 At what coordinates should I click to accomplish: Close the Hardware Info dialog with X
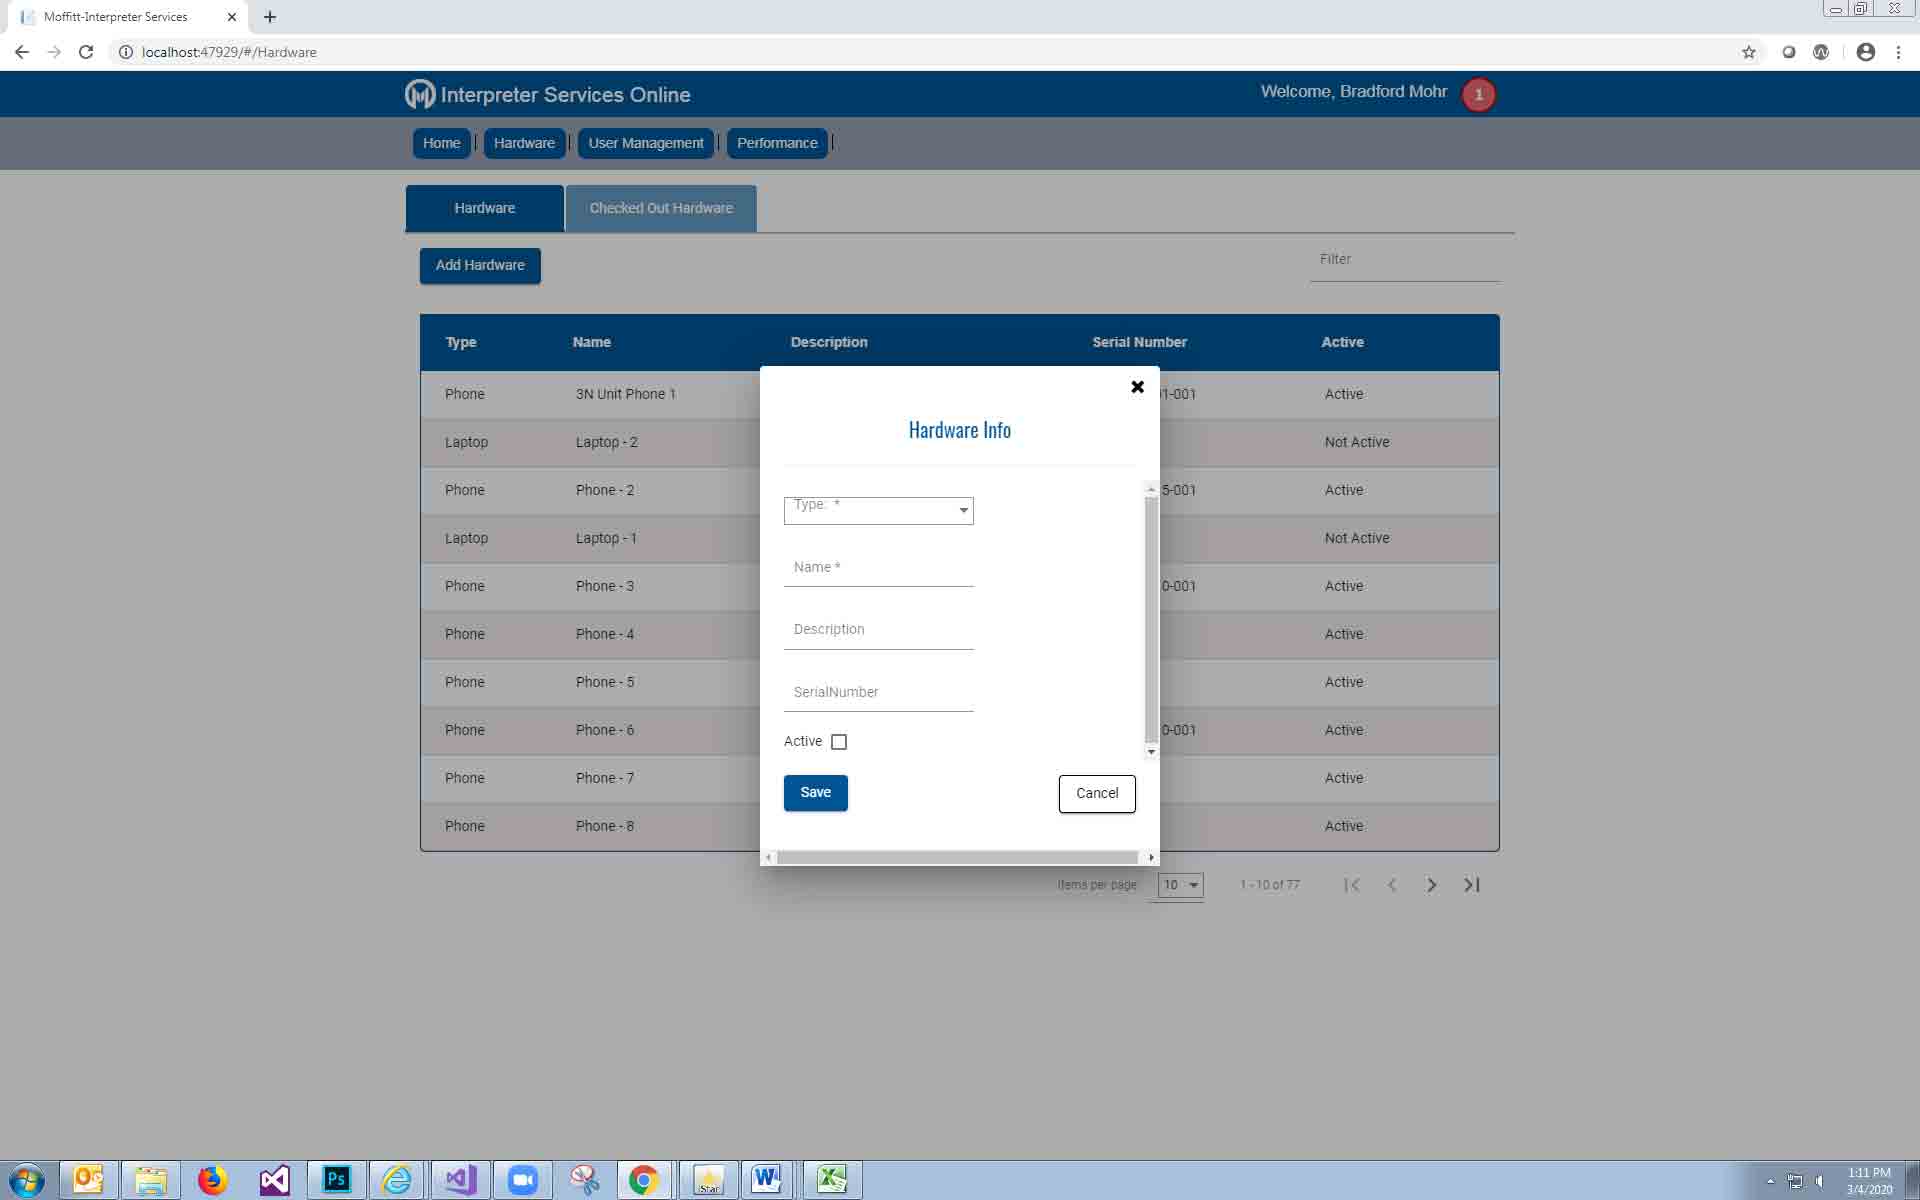tap(1137, 387)
